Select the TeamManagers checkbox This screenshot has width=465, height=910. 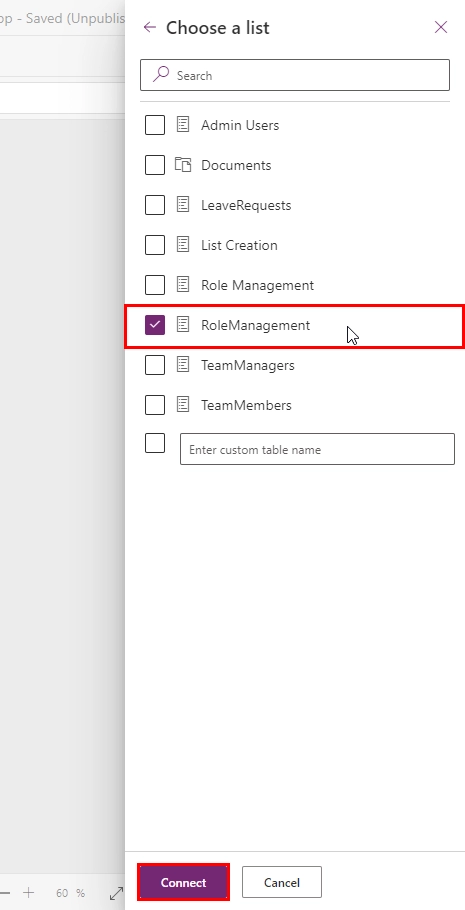(x=155, y=365)
